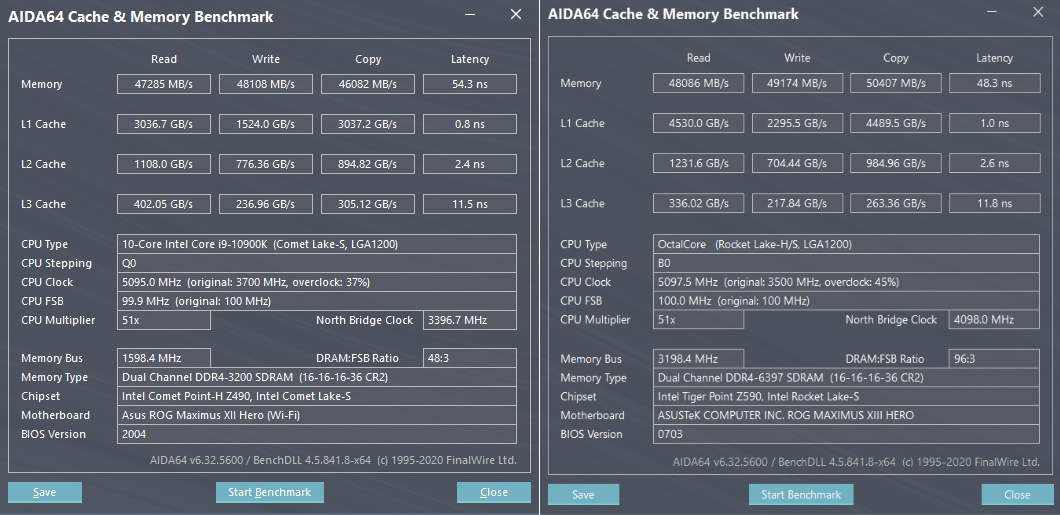1060x515 pixels.
Task: Click the Tiger Point Z590 Chipset field
Action: click(846, 397)
